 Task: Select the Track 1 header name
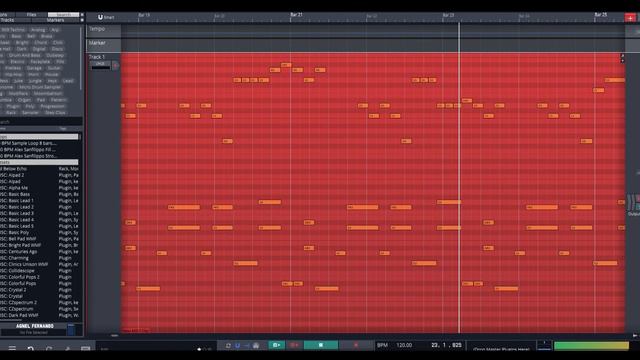[x=97, y=57]
